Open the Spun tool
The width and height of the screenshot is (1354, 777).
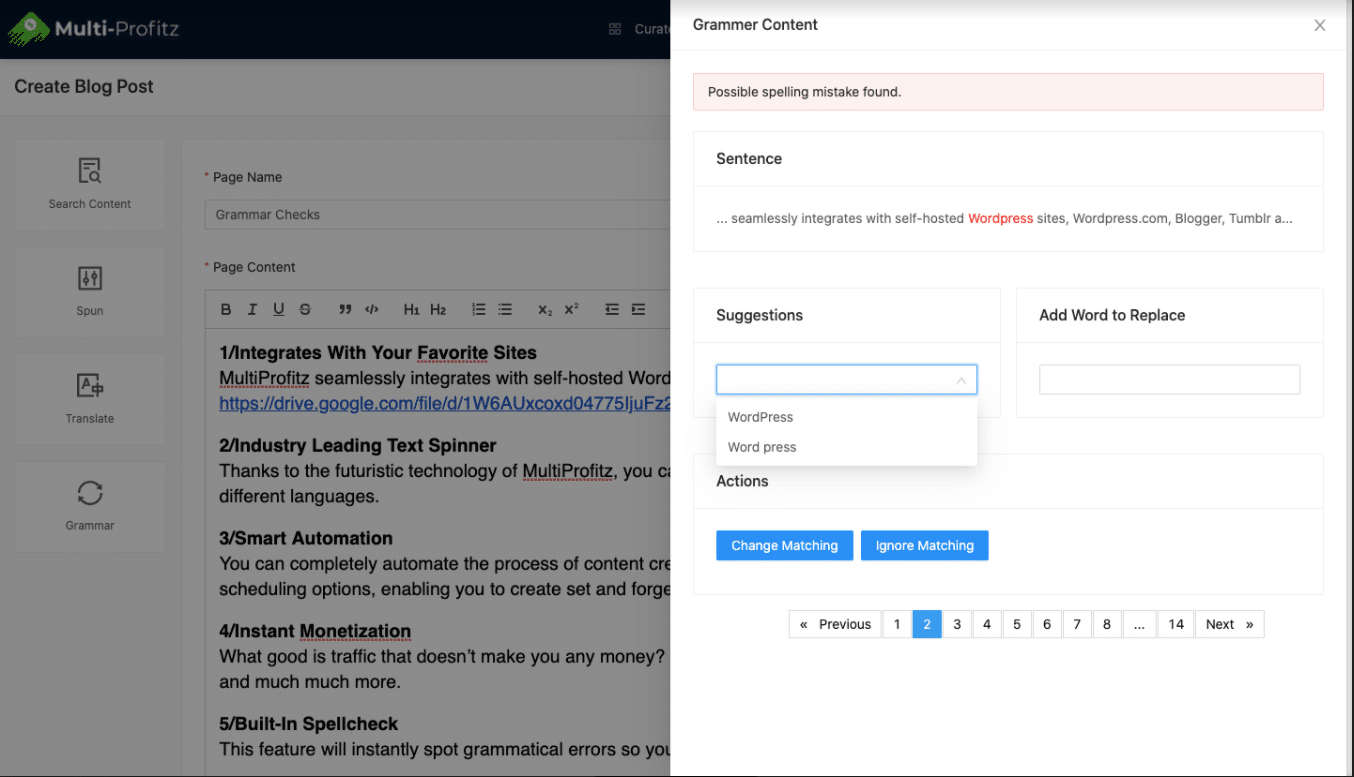tap(90, 291)
